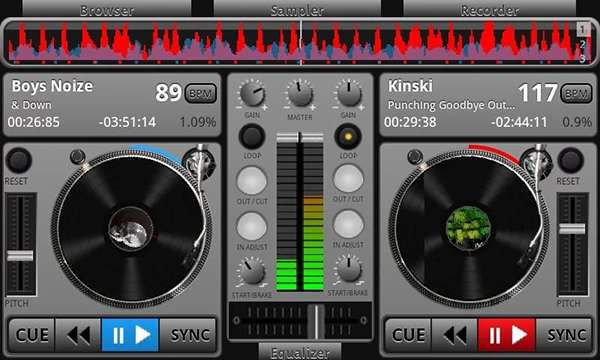The width and height of the screenshot is (600, 360).
Task: Toggle play/pause on the left deck
Action: coord(130,335)
